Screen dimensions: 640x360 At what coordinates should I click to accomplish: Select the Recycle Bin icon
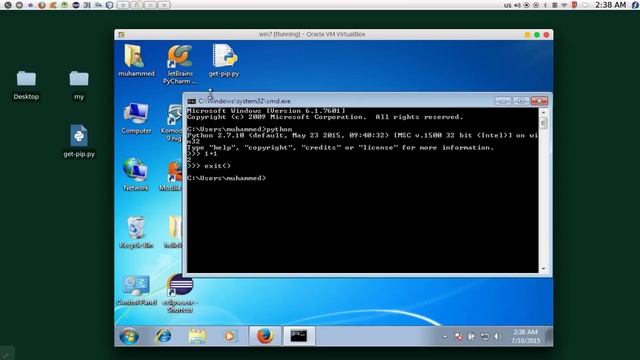[136, 232]
